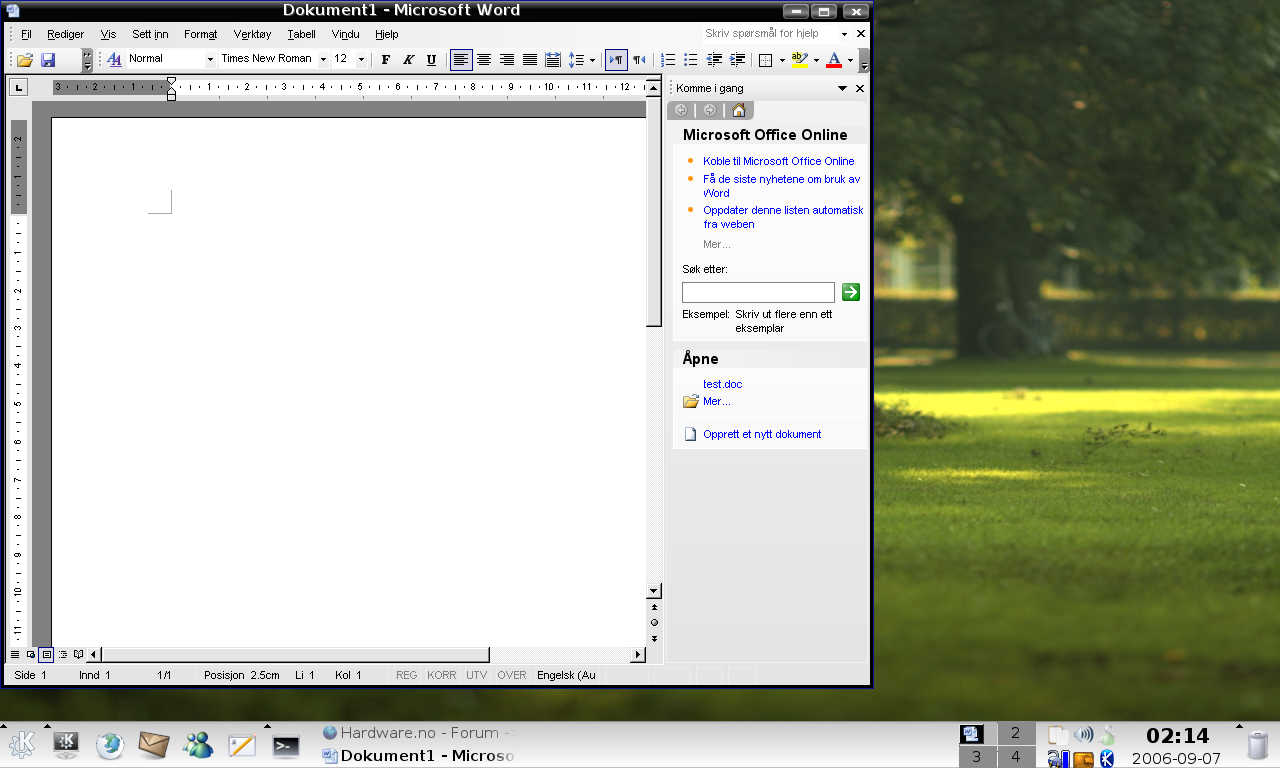Launch Konsole terminal from panel

[x=286, y=745]
